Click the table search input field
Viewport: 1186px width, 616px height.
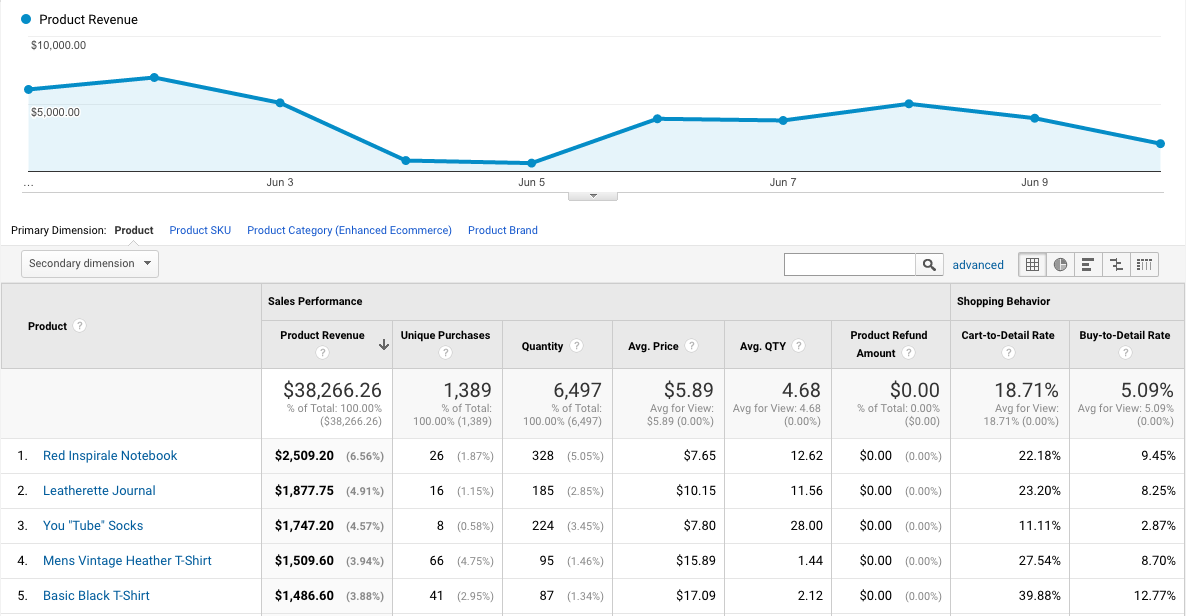coord(850,265)
